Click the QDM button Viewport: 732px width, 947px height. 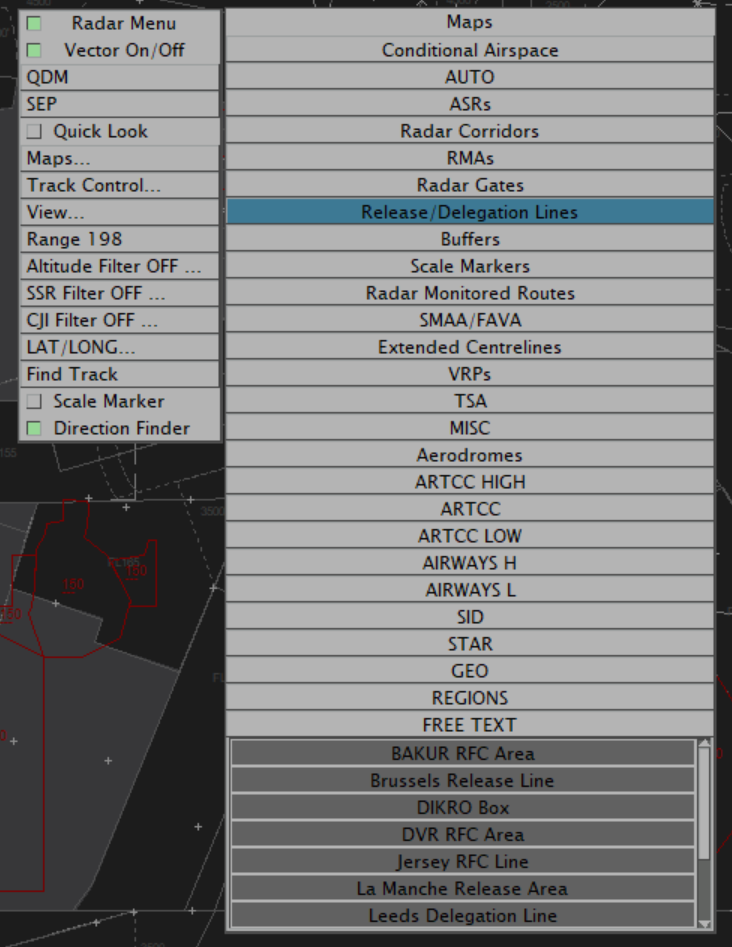(x=119, y=77)
